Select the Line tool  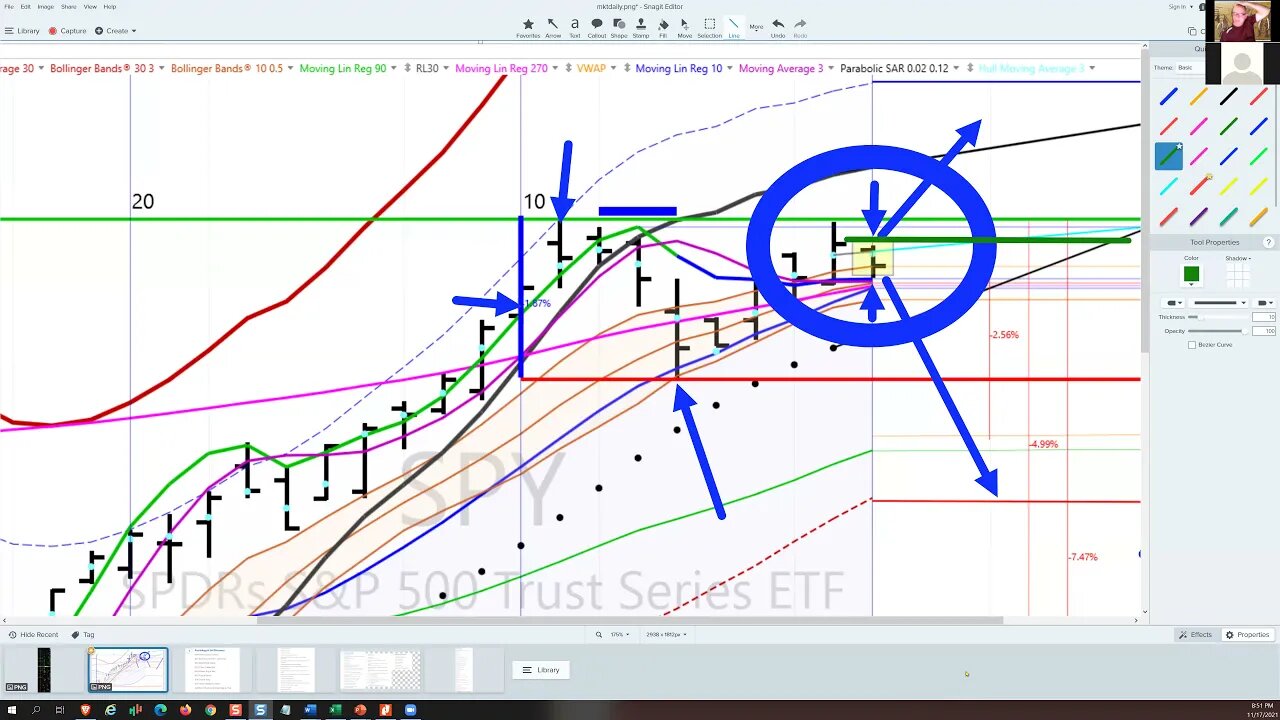[733, 27]
